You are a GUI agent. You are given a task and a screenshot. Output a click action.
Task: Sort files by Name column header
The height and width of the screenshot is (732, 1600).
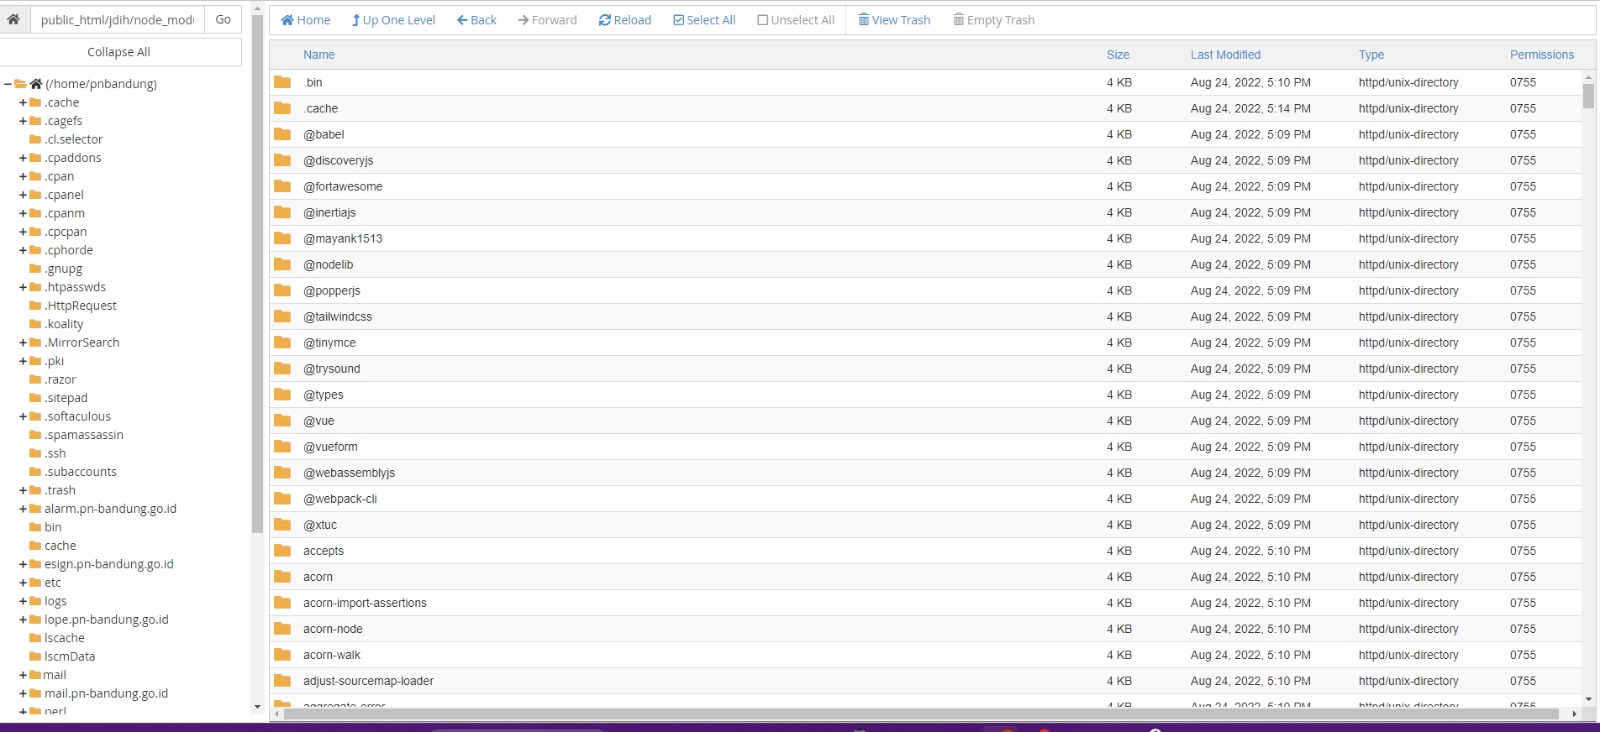tap(319, 55)
